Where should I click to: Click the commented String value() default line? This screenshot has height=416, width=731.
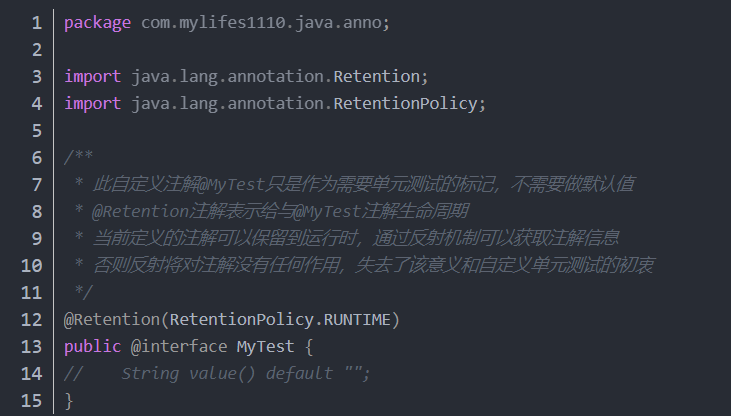(x=217, y=374)
